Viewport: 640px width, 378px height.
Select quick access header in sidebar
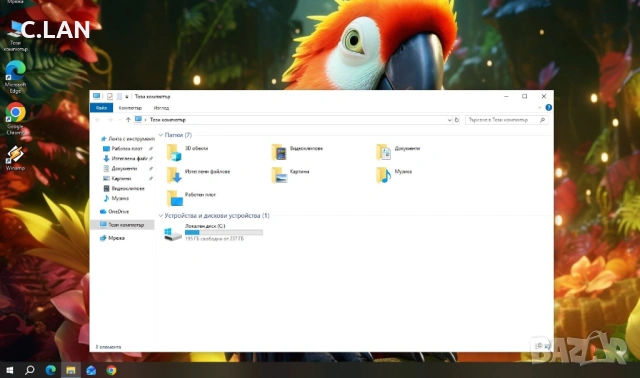127,139
